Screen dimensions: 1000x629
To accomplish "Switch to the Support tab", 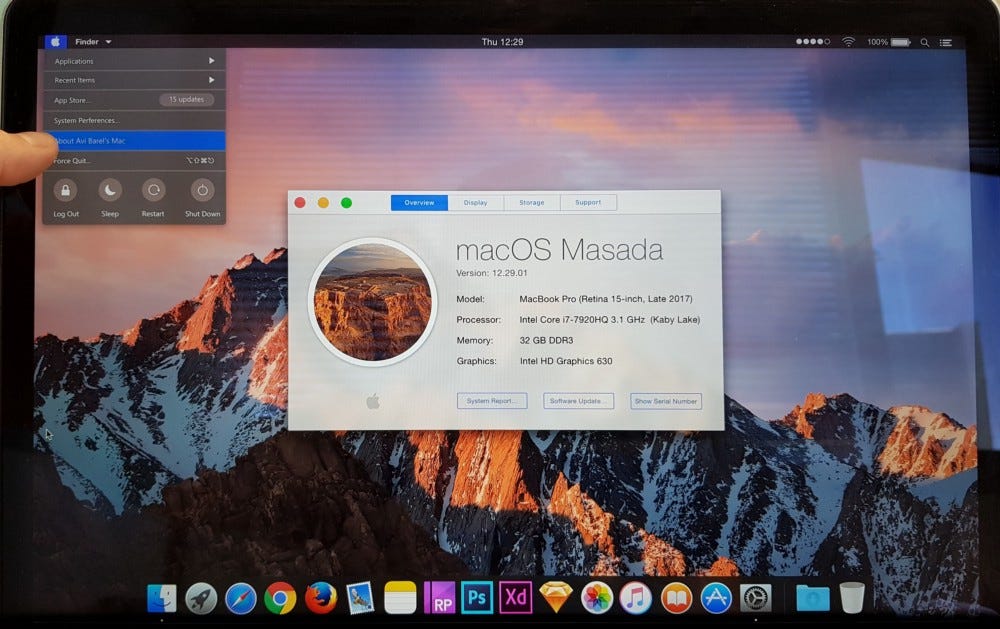I will click(x=588, y=202).
